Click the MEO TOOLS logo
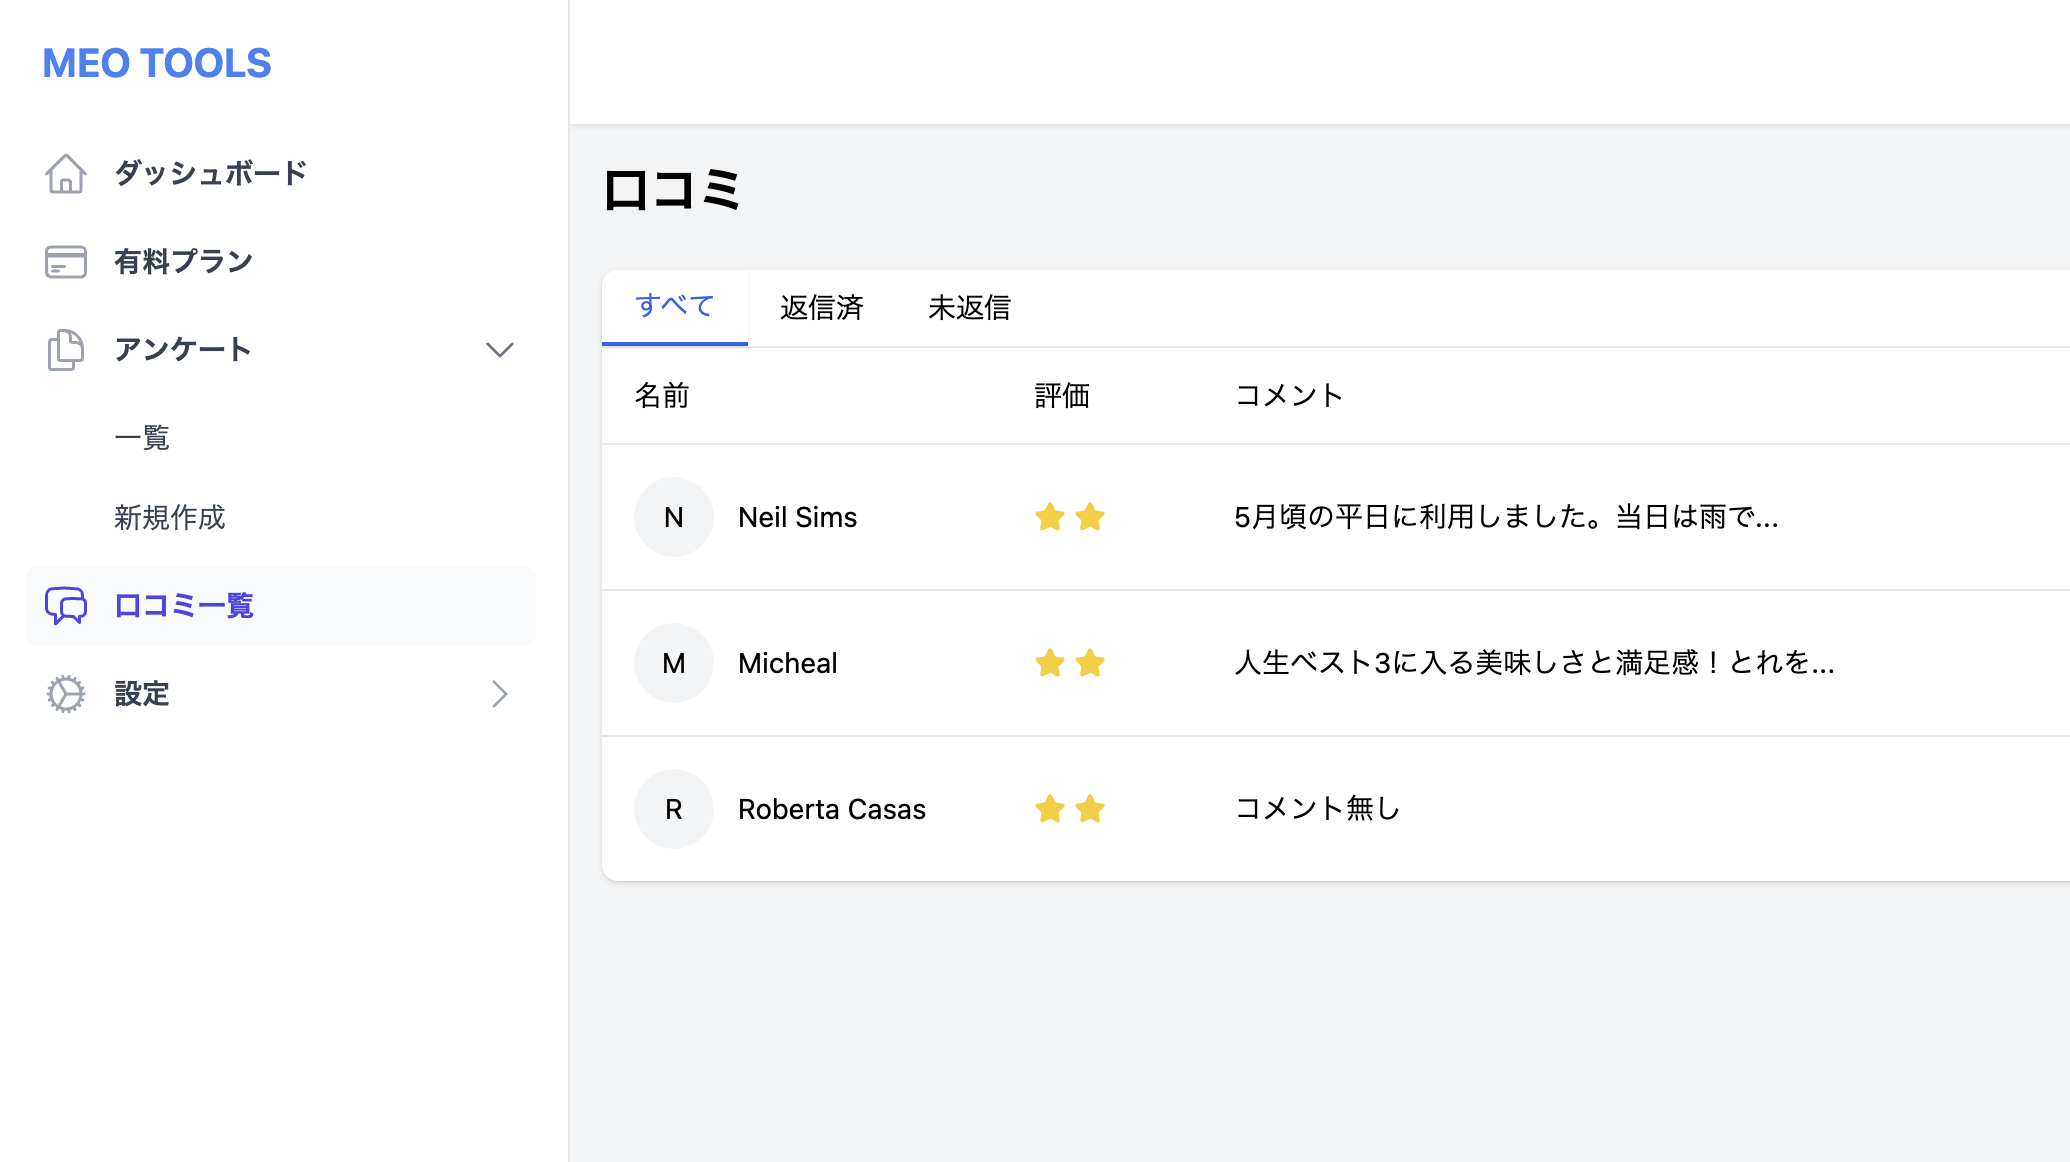The width and height of the screenshot is (2070, 1162). [x=157, y=63]
